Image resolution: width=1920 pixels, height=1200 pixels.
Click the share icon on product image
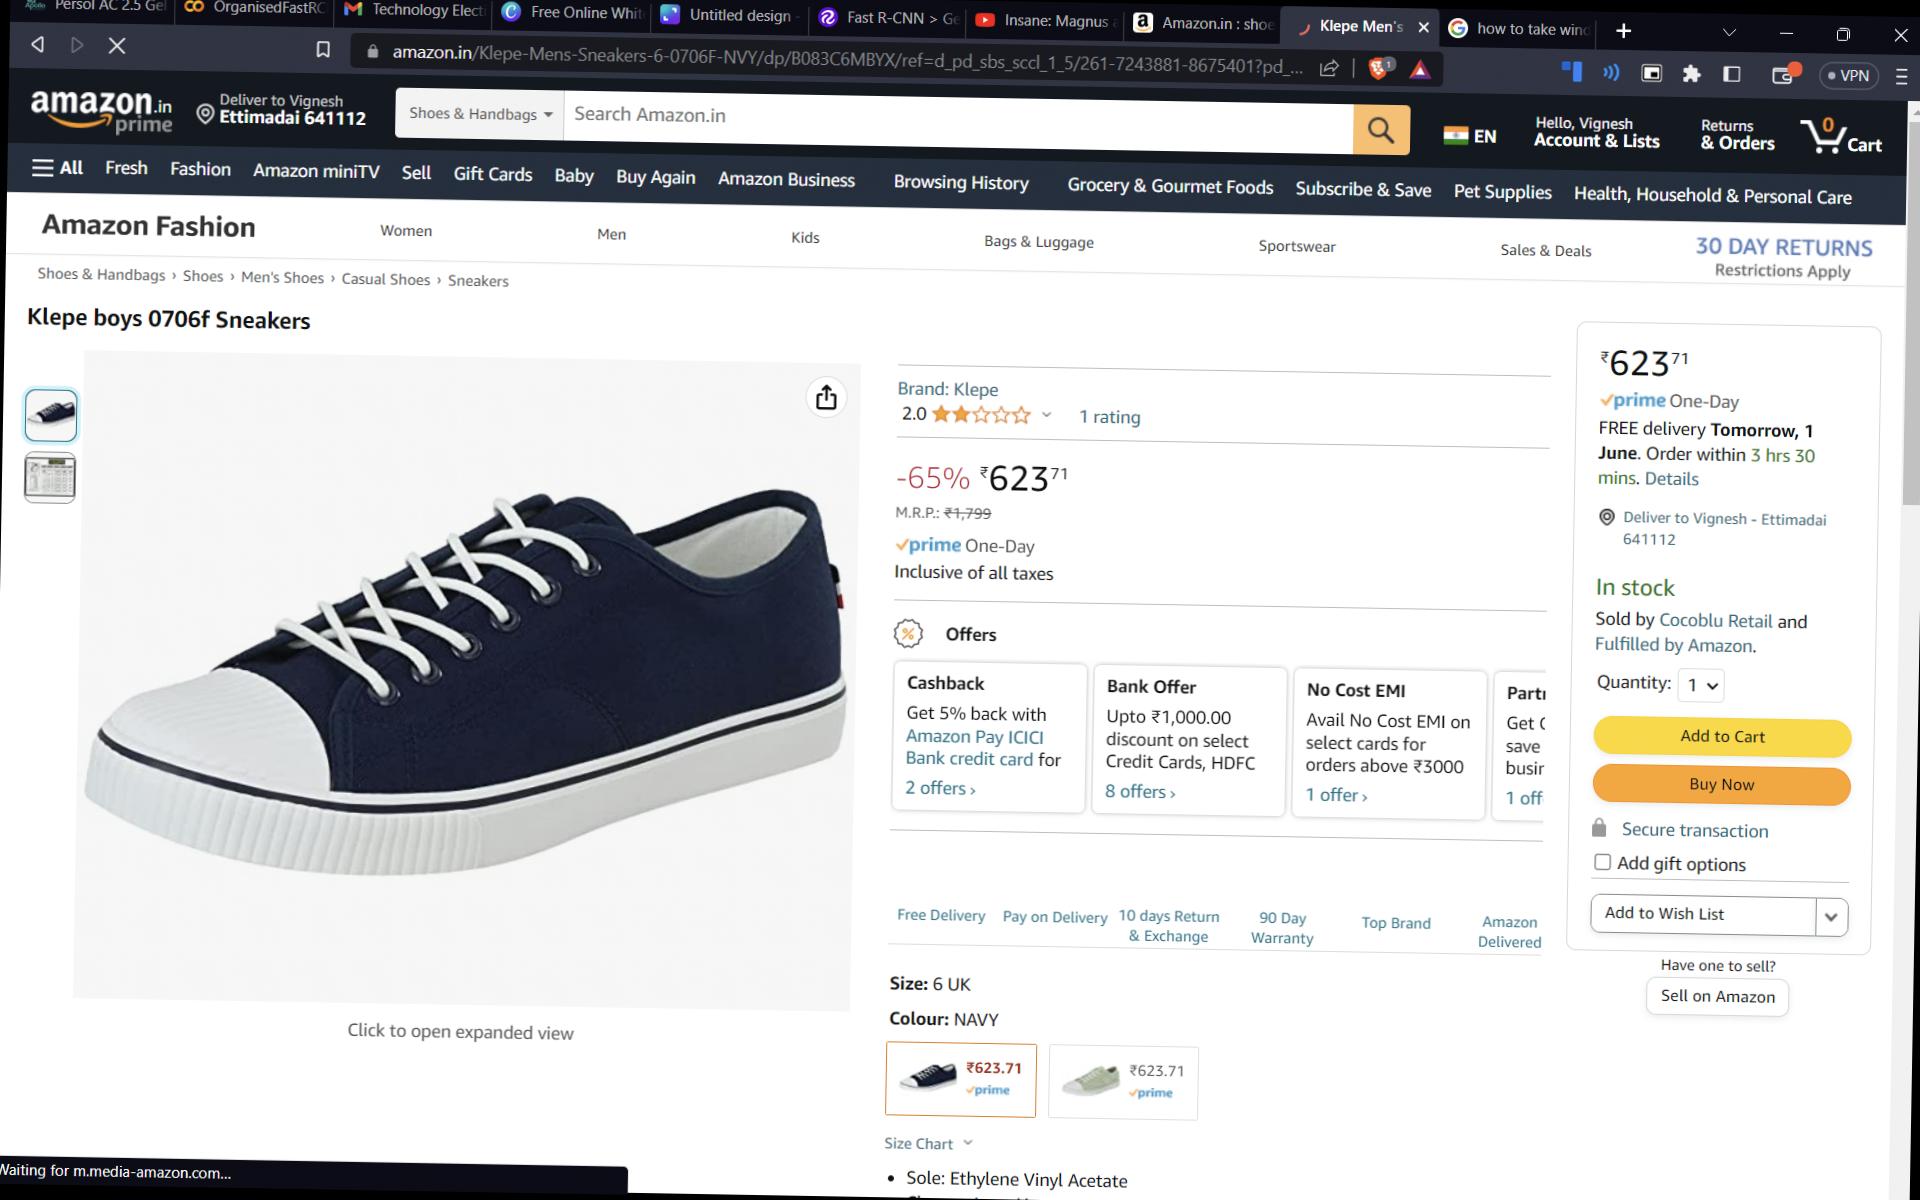click(826, 397)
